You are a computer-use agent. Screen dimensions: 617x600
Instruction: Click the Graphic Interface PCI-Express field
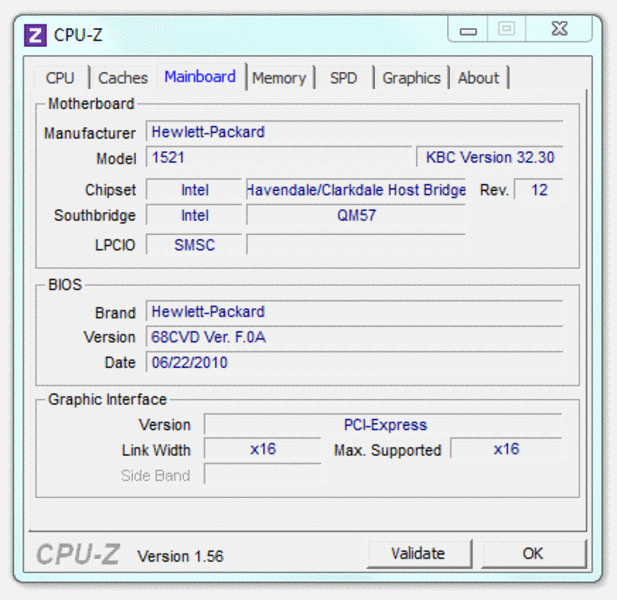click(383, 425)
